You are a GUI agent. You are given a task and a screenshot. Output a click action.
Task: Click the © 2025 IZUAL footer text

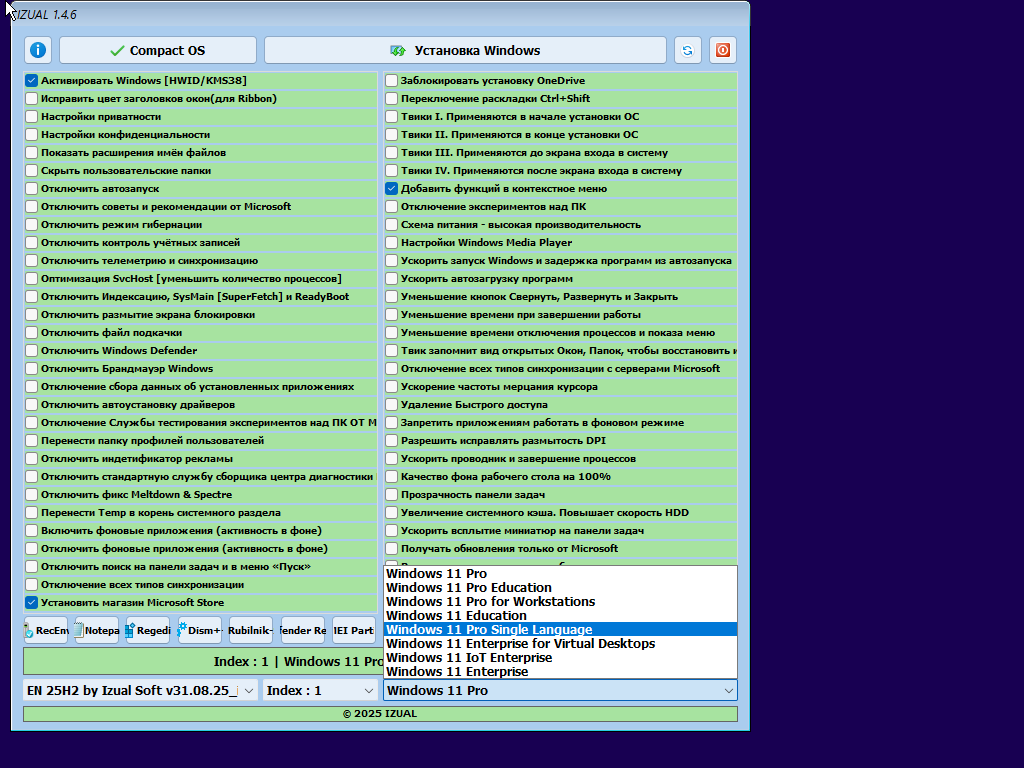(x=380, y=714)
